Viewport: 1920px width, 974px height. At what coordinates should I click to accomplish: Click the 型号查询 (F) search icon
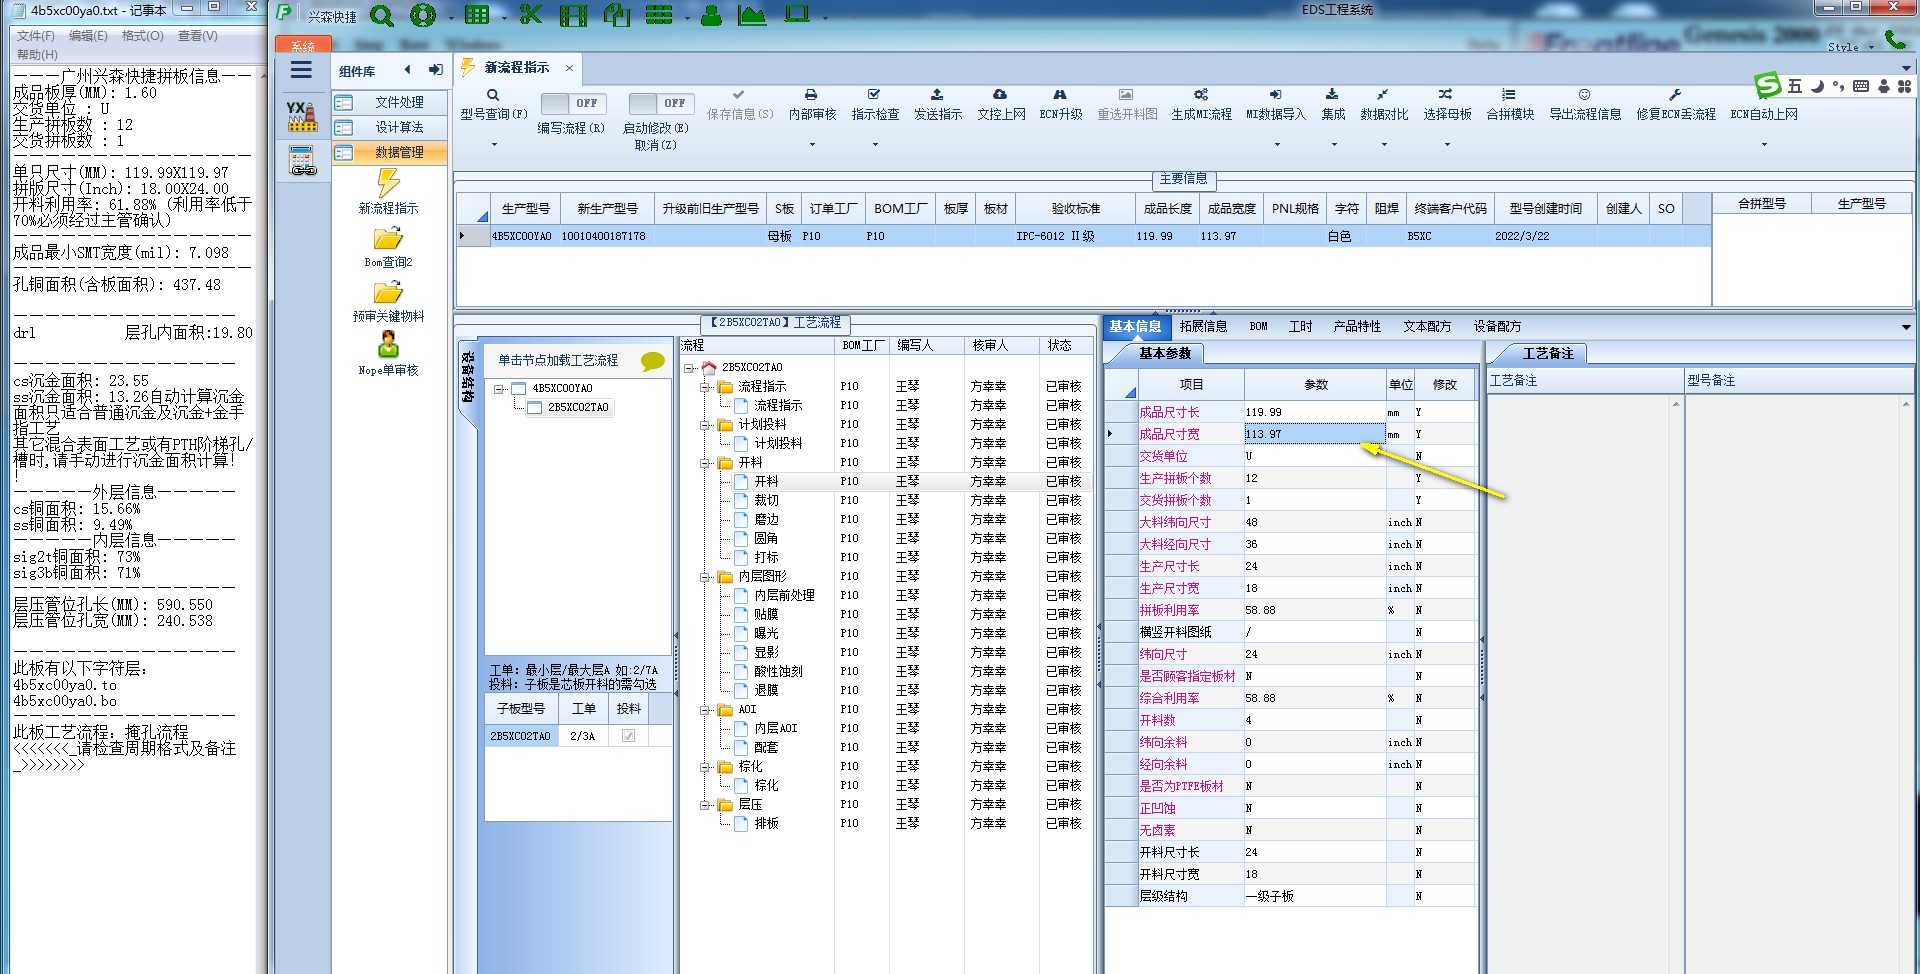[493, 95]
